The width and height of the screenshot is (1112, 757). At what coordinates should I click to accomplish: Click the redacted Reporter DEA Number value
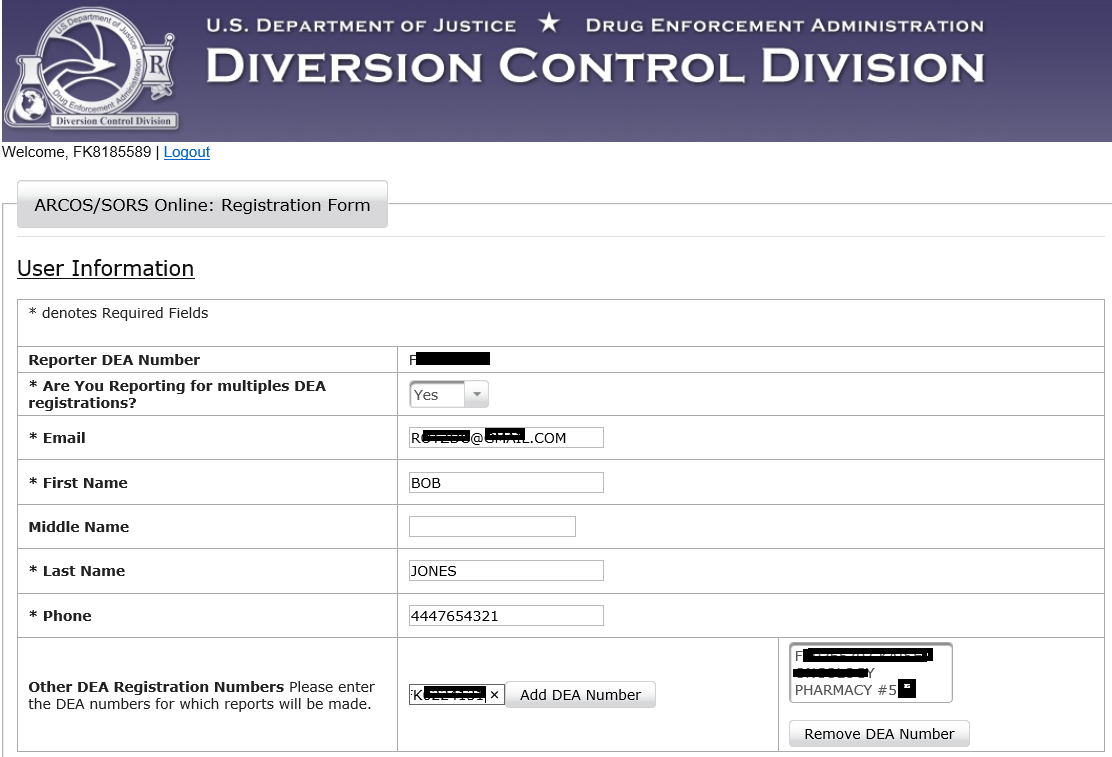pos(450,359)
